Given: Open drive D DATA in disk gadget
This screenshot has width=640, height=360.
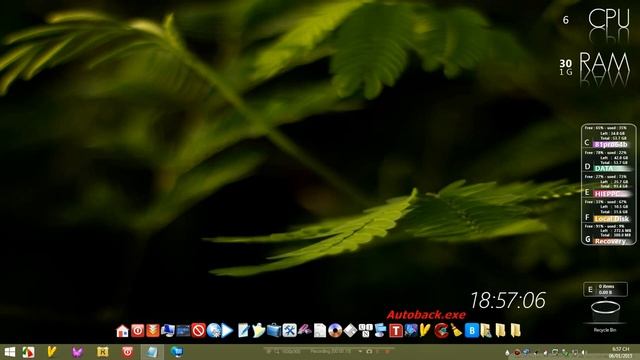Looking at the screenshot, I should [x=608, y=161].
